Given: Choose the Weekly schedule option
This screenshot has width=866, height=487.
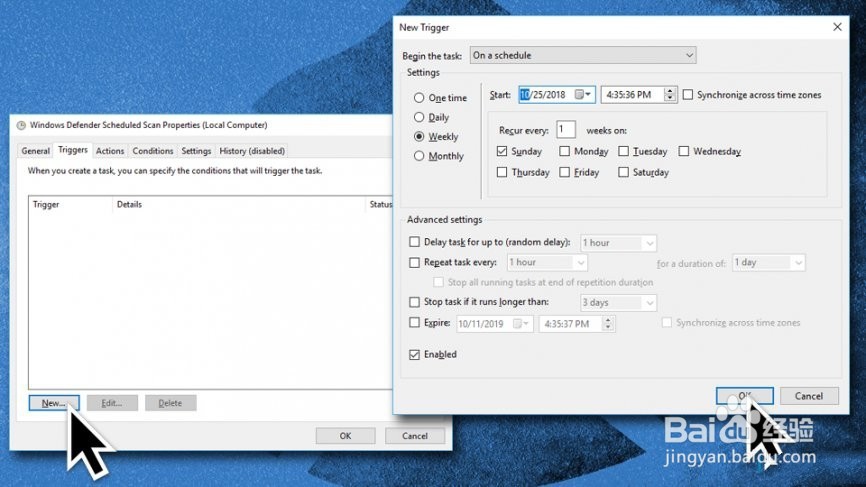Looking at the screenshot, I should [419, 136].
